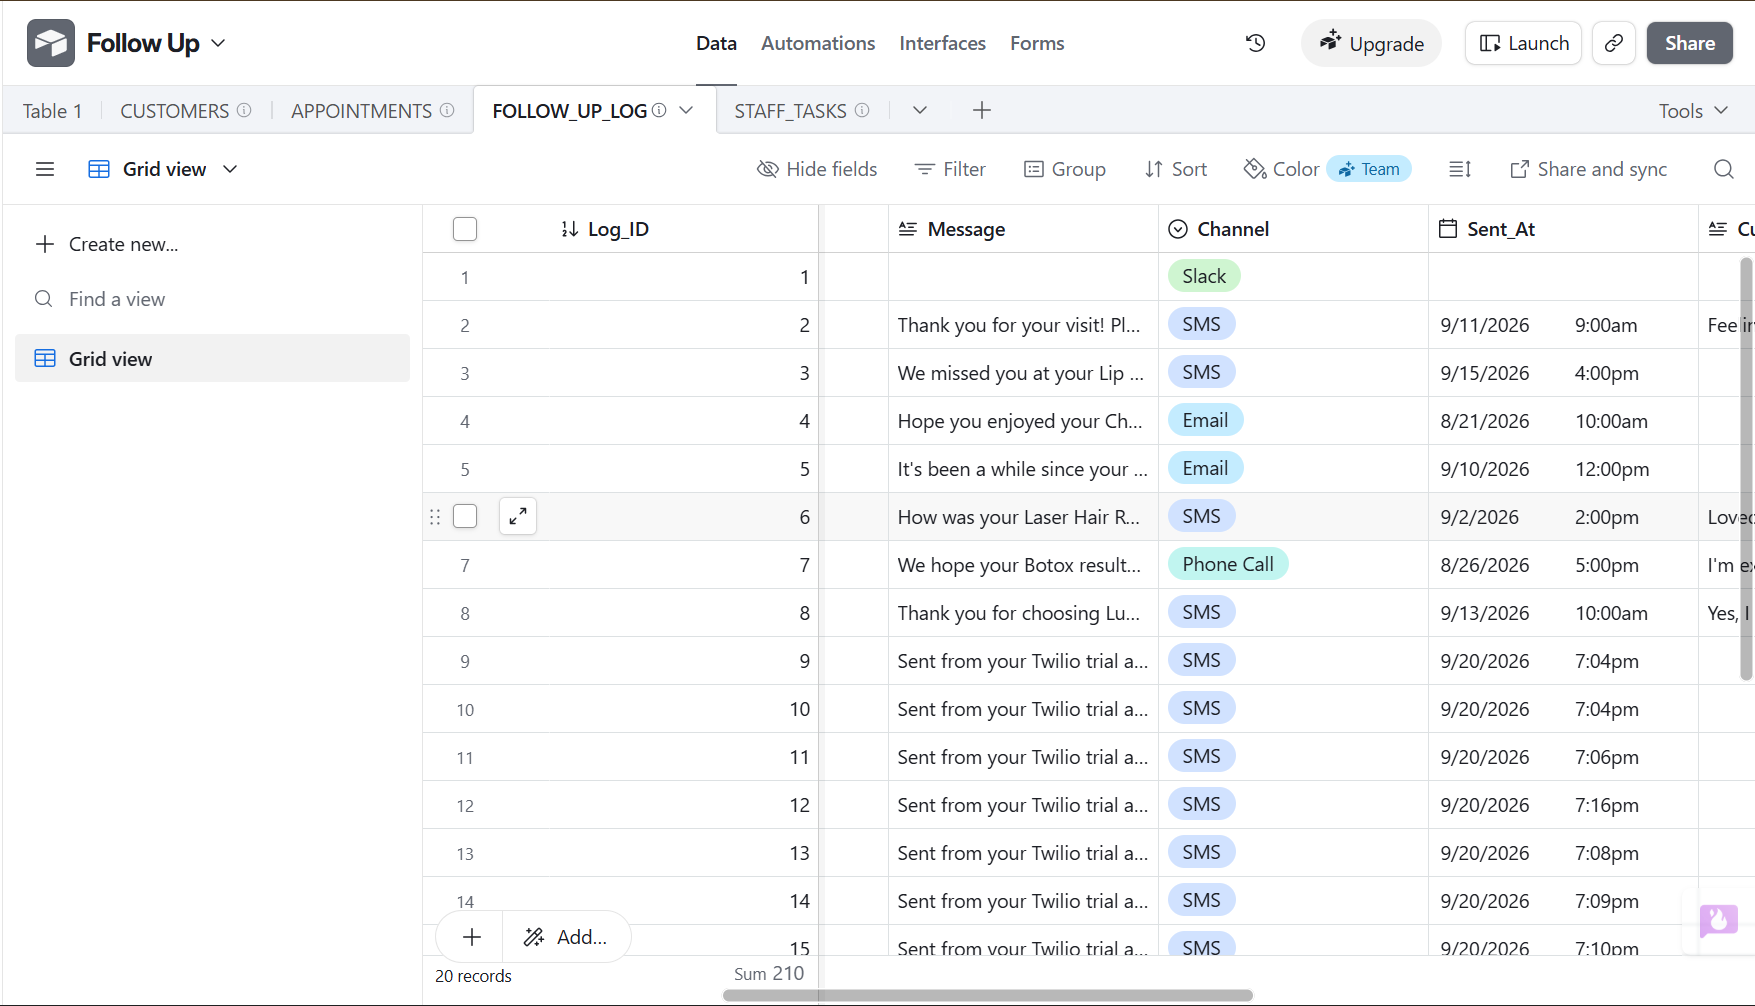Expand record 6 with the expand icon
Screen dimensions: 1755x1006
click(518, 516)
